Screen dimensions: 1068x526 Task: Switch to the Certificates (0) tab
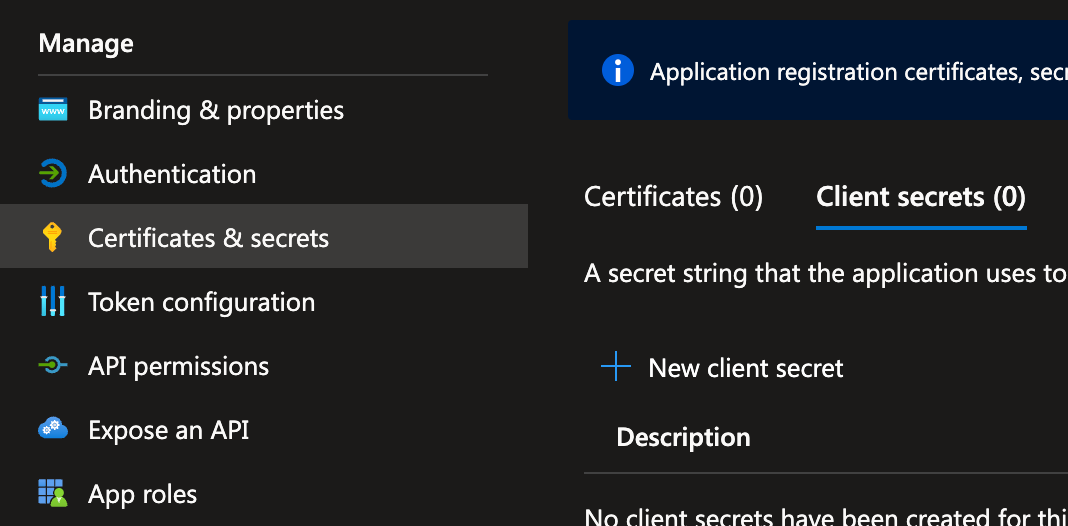pos(673,197)
